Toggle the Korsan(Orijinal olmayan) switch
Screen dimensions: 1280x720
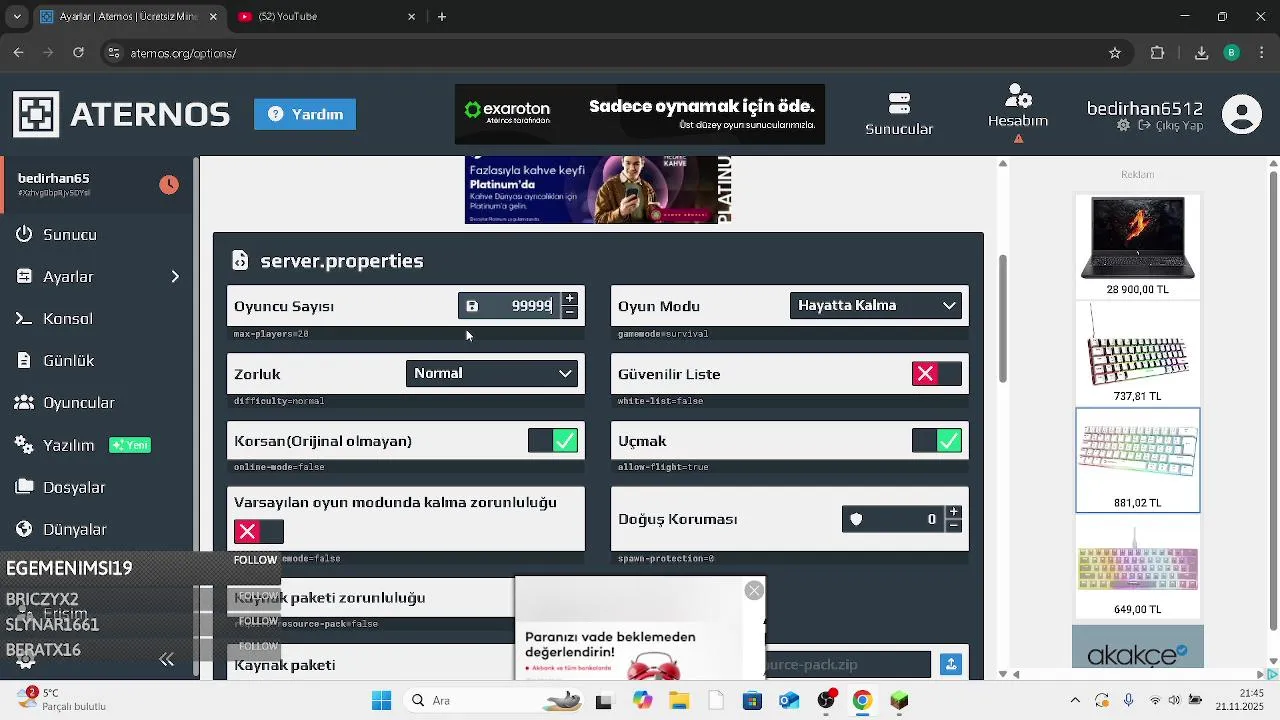(553, 441)
